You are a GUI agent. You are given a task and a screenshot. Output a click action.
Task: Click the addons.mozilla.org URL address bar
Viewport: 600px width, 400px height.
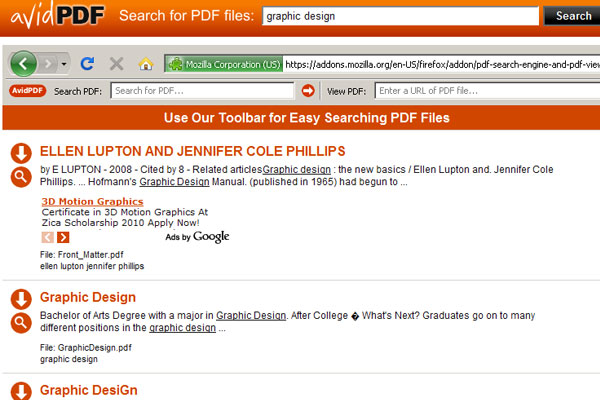[442, 64]
